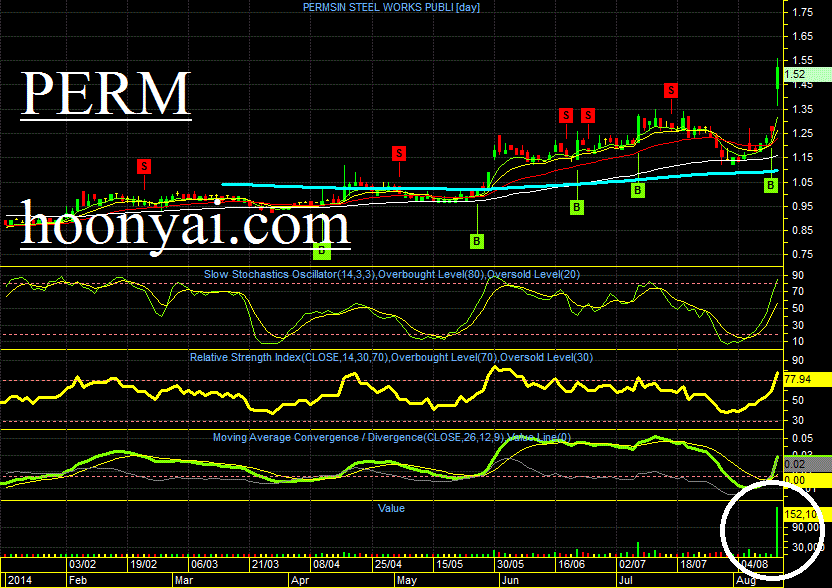Click the 0.75 price axis value
Viewport: 832px width, 588px height.
point(802,254)
